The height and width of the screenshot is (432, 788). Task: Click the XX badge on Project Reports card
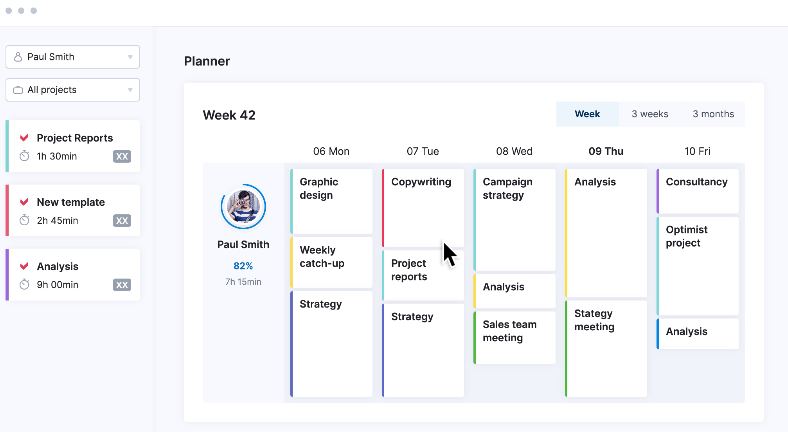click(122, 157)
